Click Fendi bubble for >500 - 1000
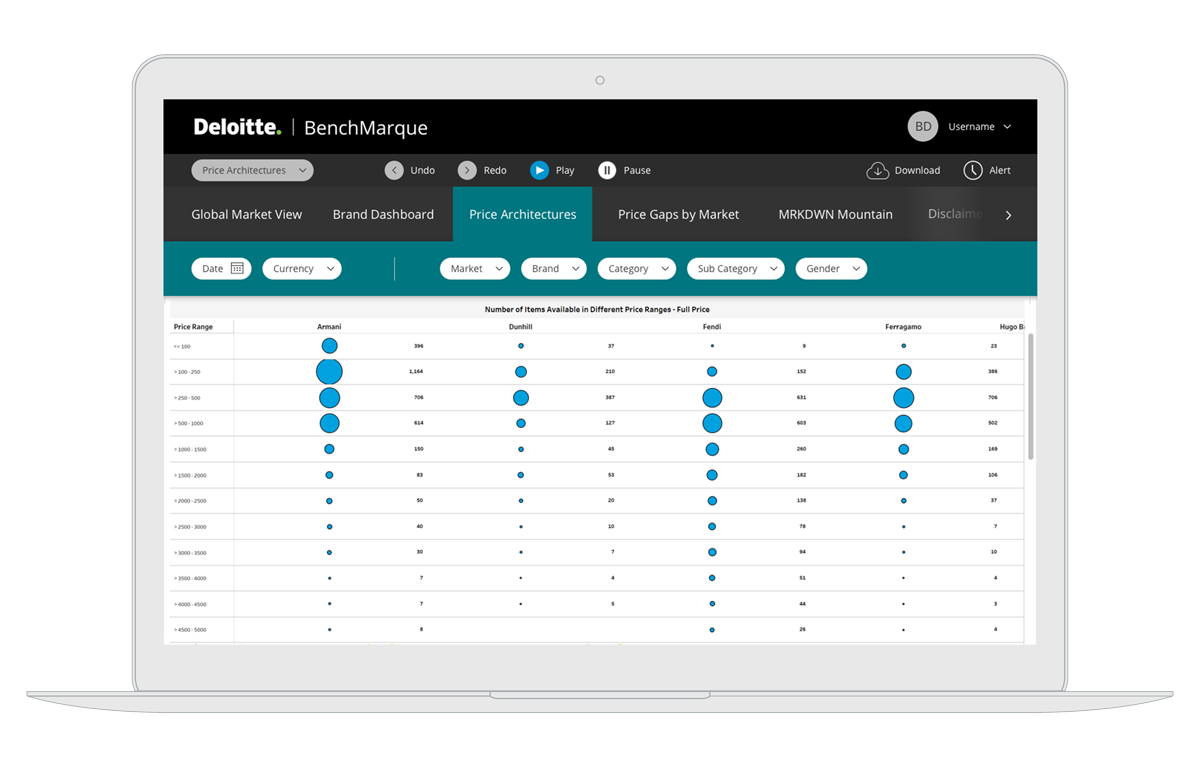Image resolution: width=1200 pixels, height=767 pixels. point(712,423)
